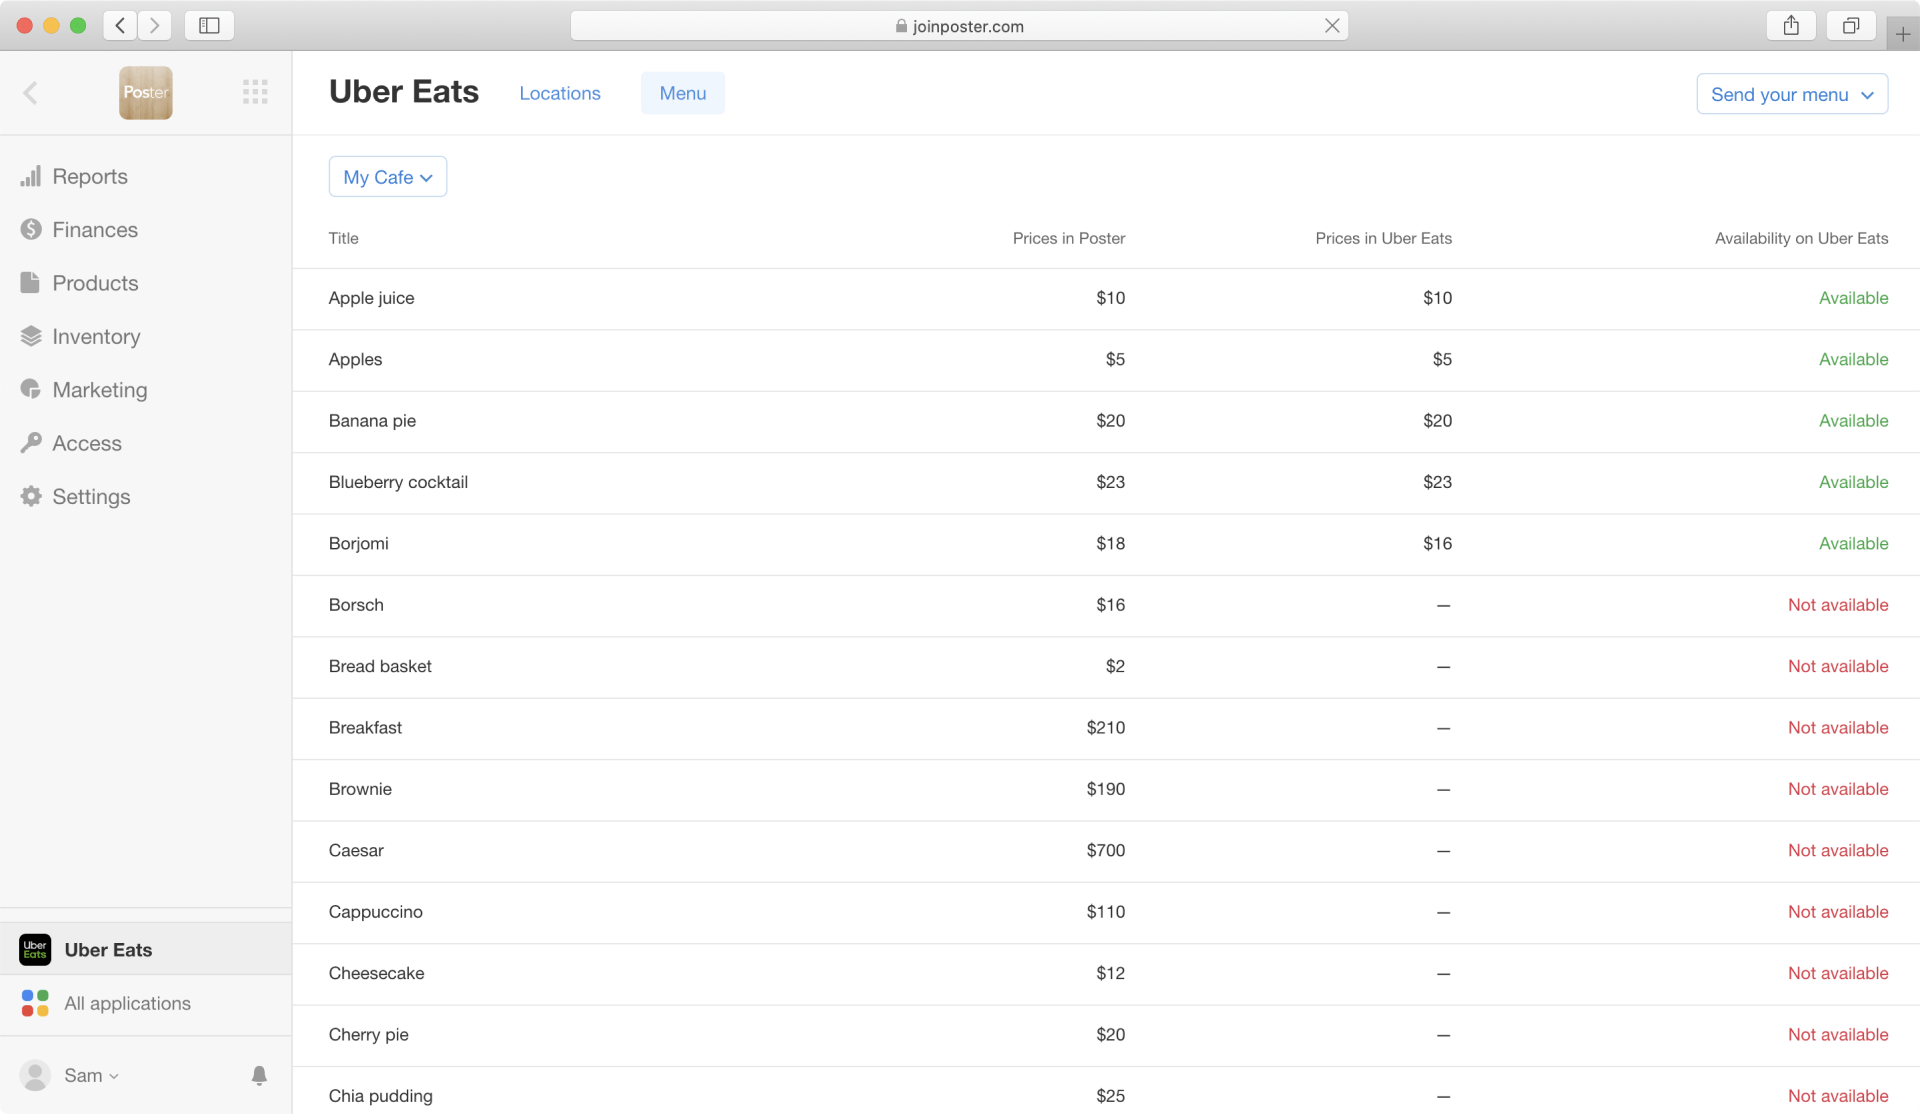Show Safari tab overview
Viewport: 1920px width, 1114px height.
[1851, 26]
